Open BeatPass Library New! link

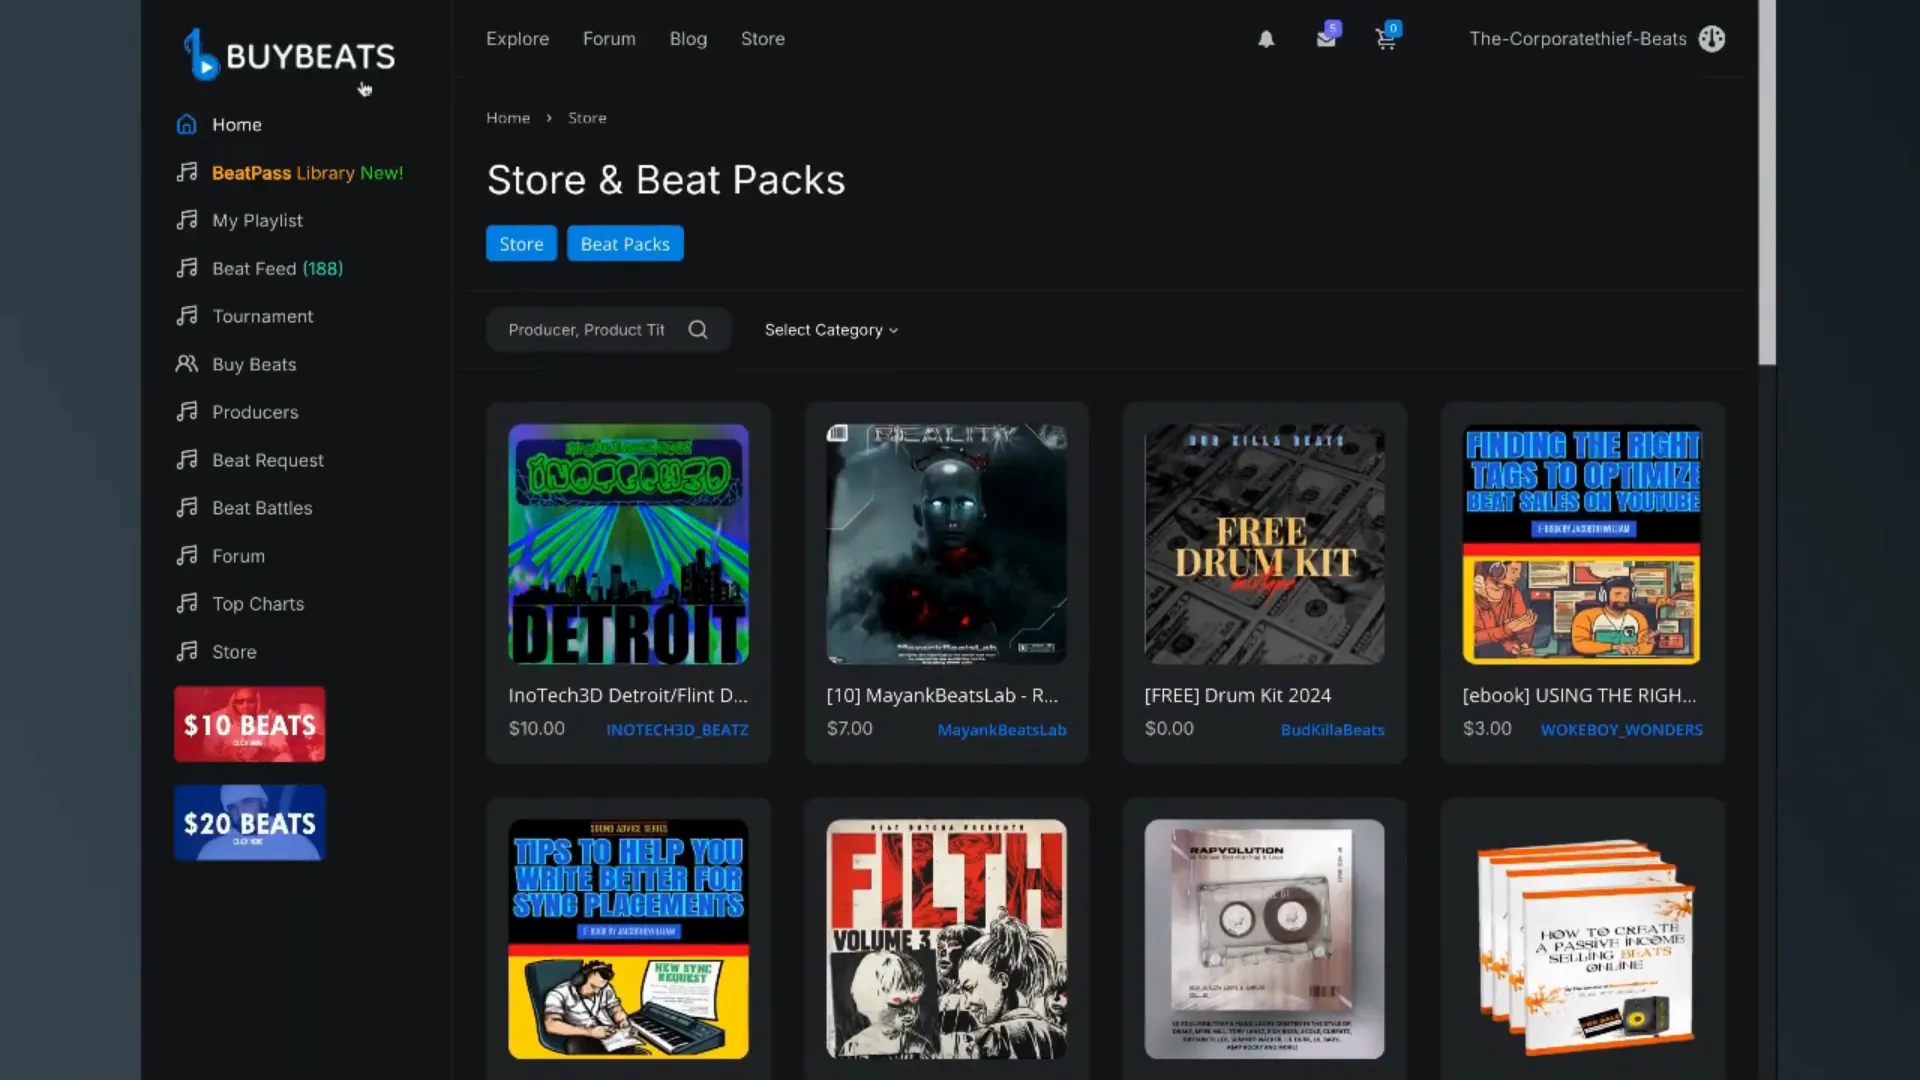[307, 173]
